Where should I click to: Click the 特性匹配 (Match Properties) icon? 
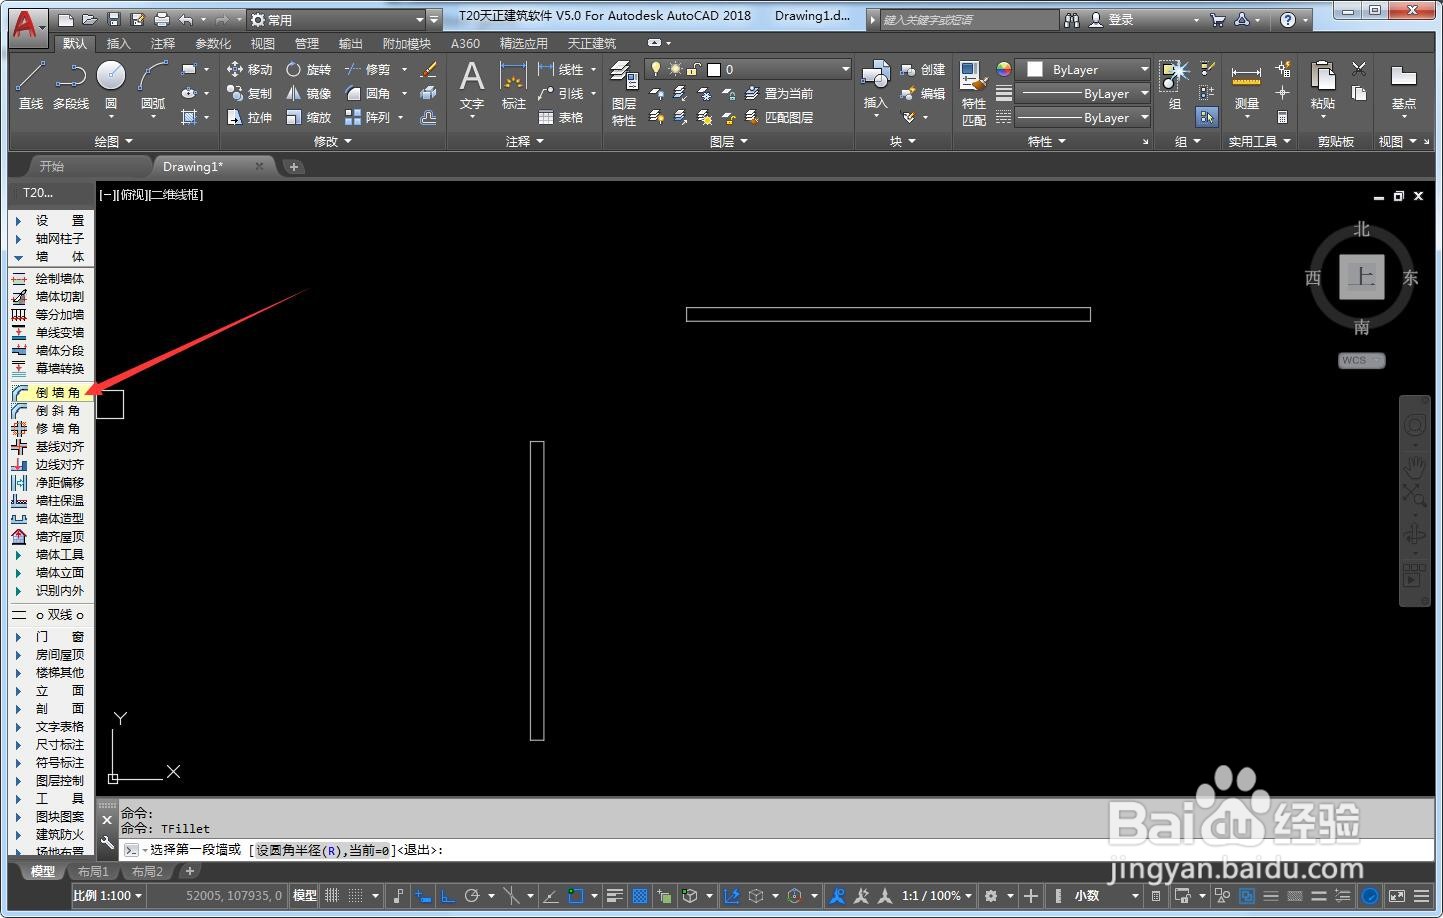(973, 93)
